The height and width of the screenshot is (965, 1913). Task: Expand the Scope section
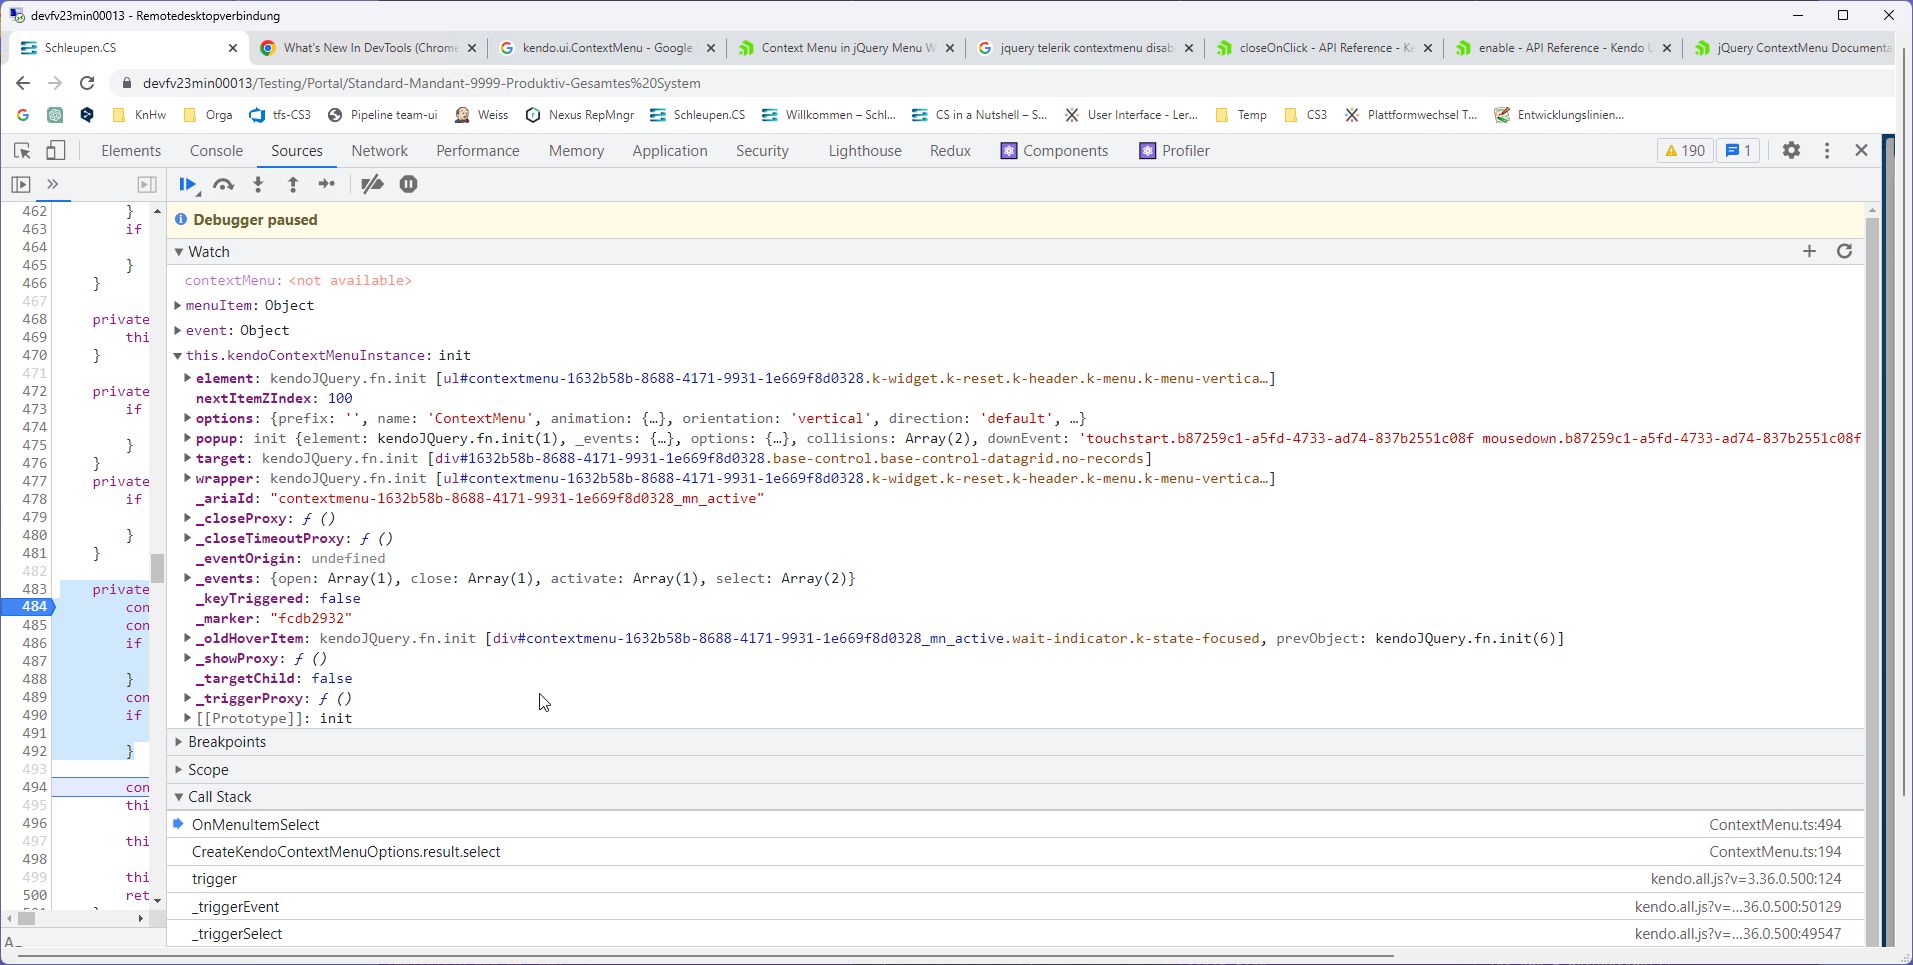(207, 770)
